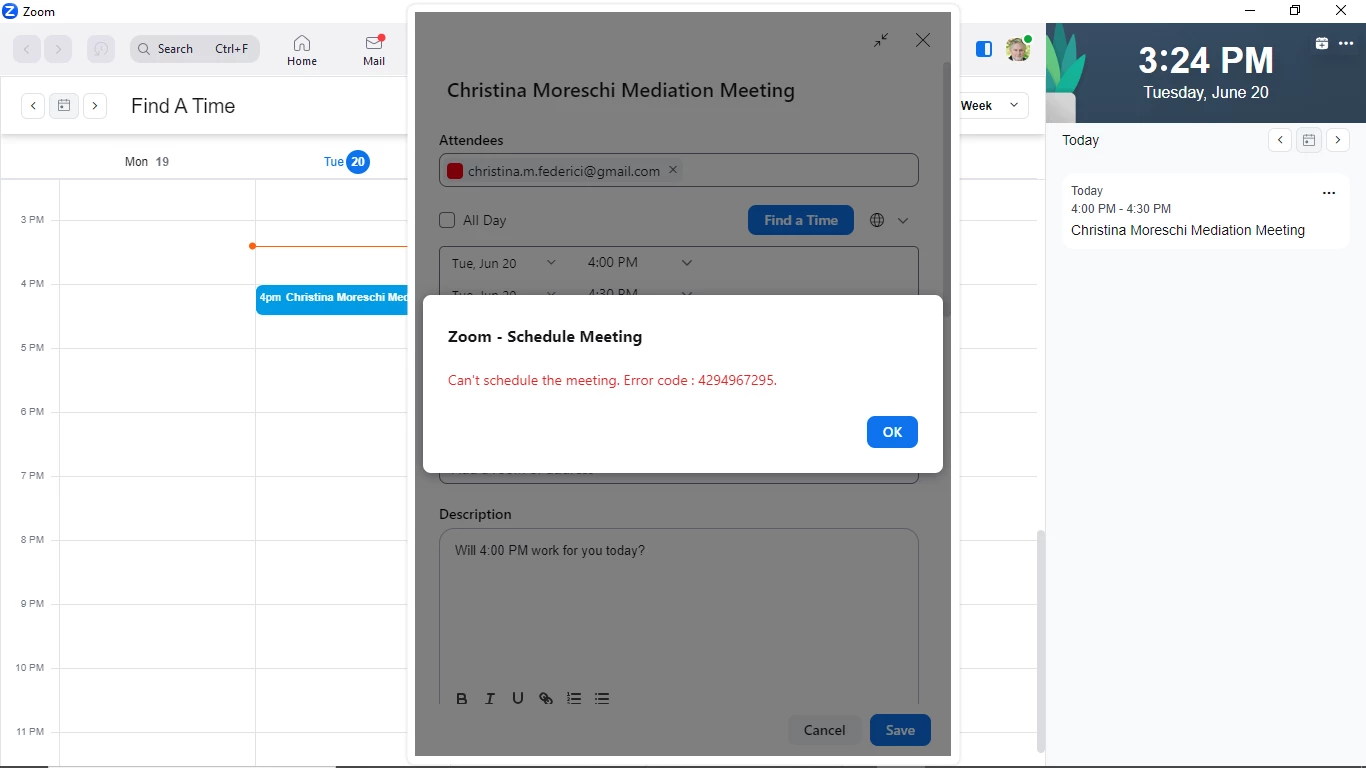Collapse the meeting editor panel
This screenshot has height=768, width=1366.
click(881, 40)
